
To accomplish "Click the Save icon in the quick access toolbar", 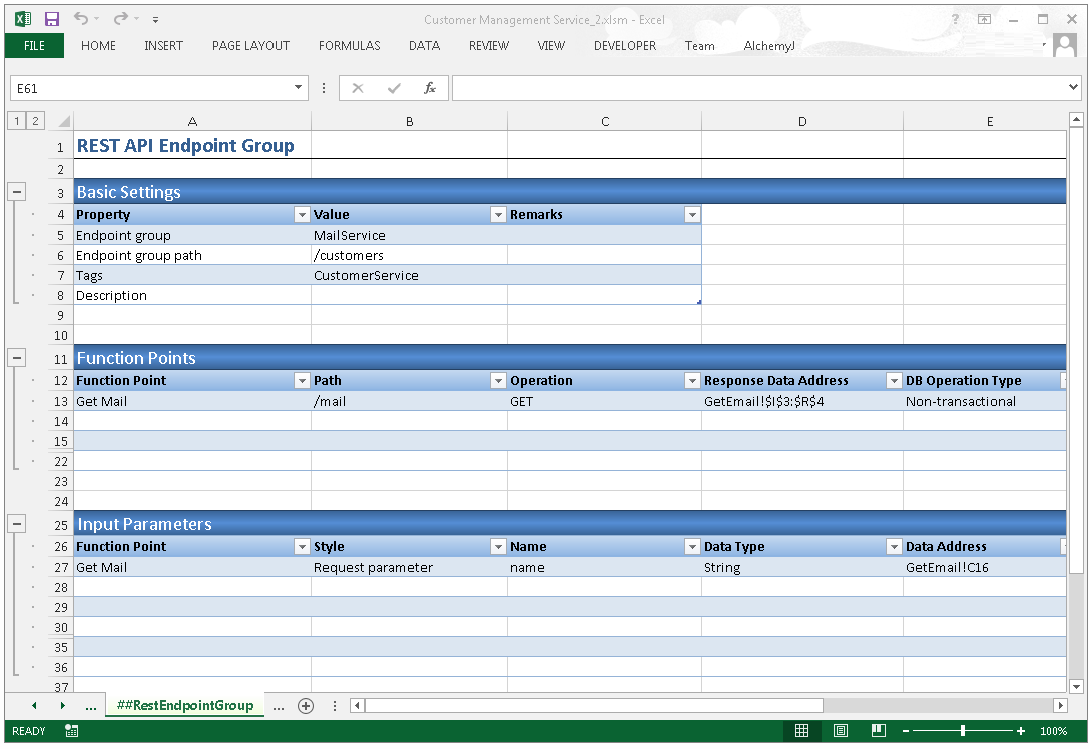I will 52,19.
